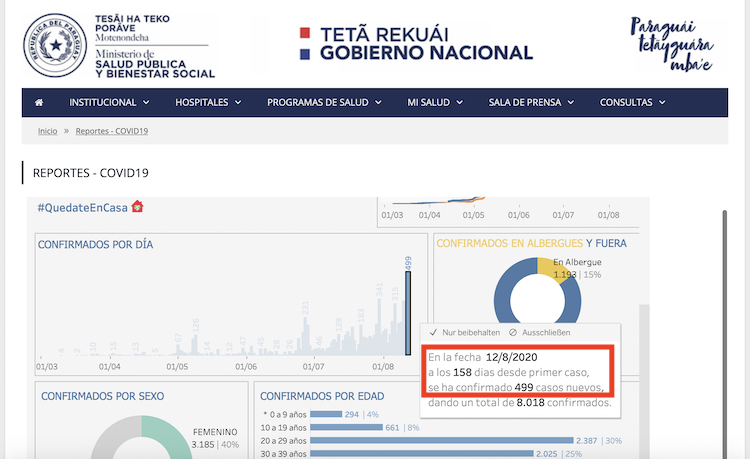750x459 pixels.
Task: Open the Mi Salud menu
Action: [435, 102]
